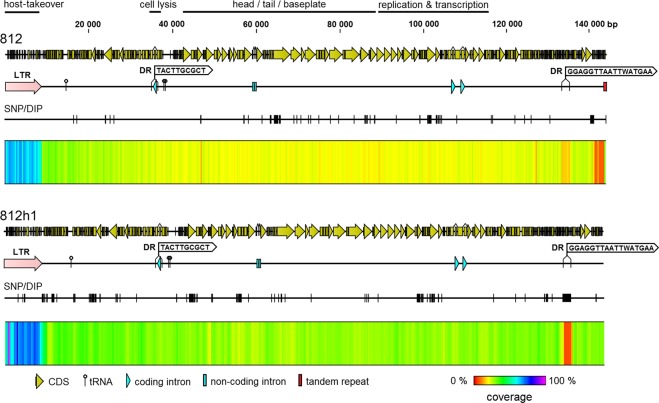Select the red tandem repeat marker in the 812 map
The width and height of the screenshot is (659, 403).
pyautogui.click(x=605, y=88)
